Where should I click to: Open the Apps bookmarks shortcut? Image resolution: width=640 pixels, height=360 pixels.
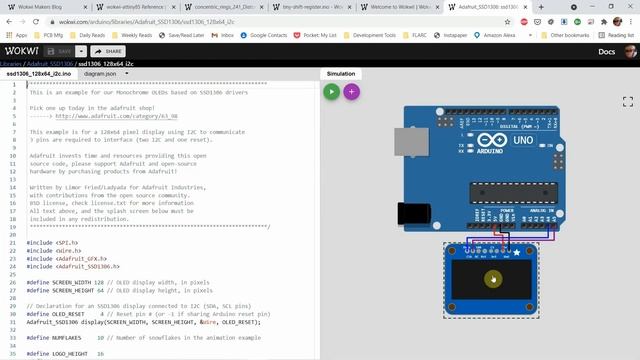(x=17, y=35)
